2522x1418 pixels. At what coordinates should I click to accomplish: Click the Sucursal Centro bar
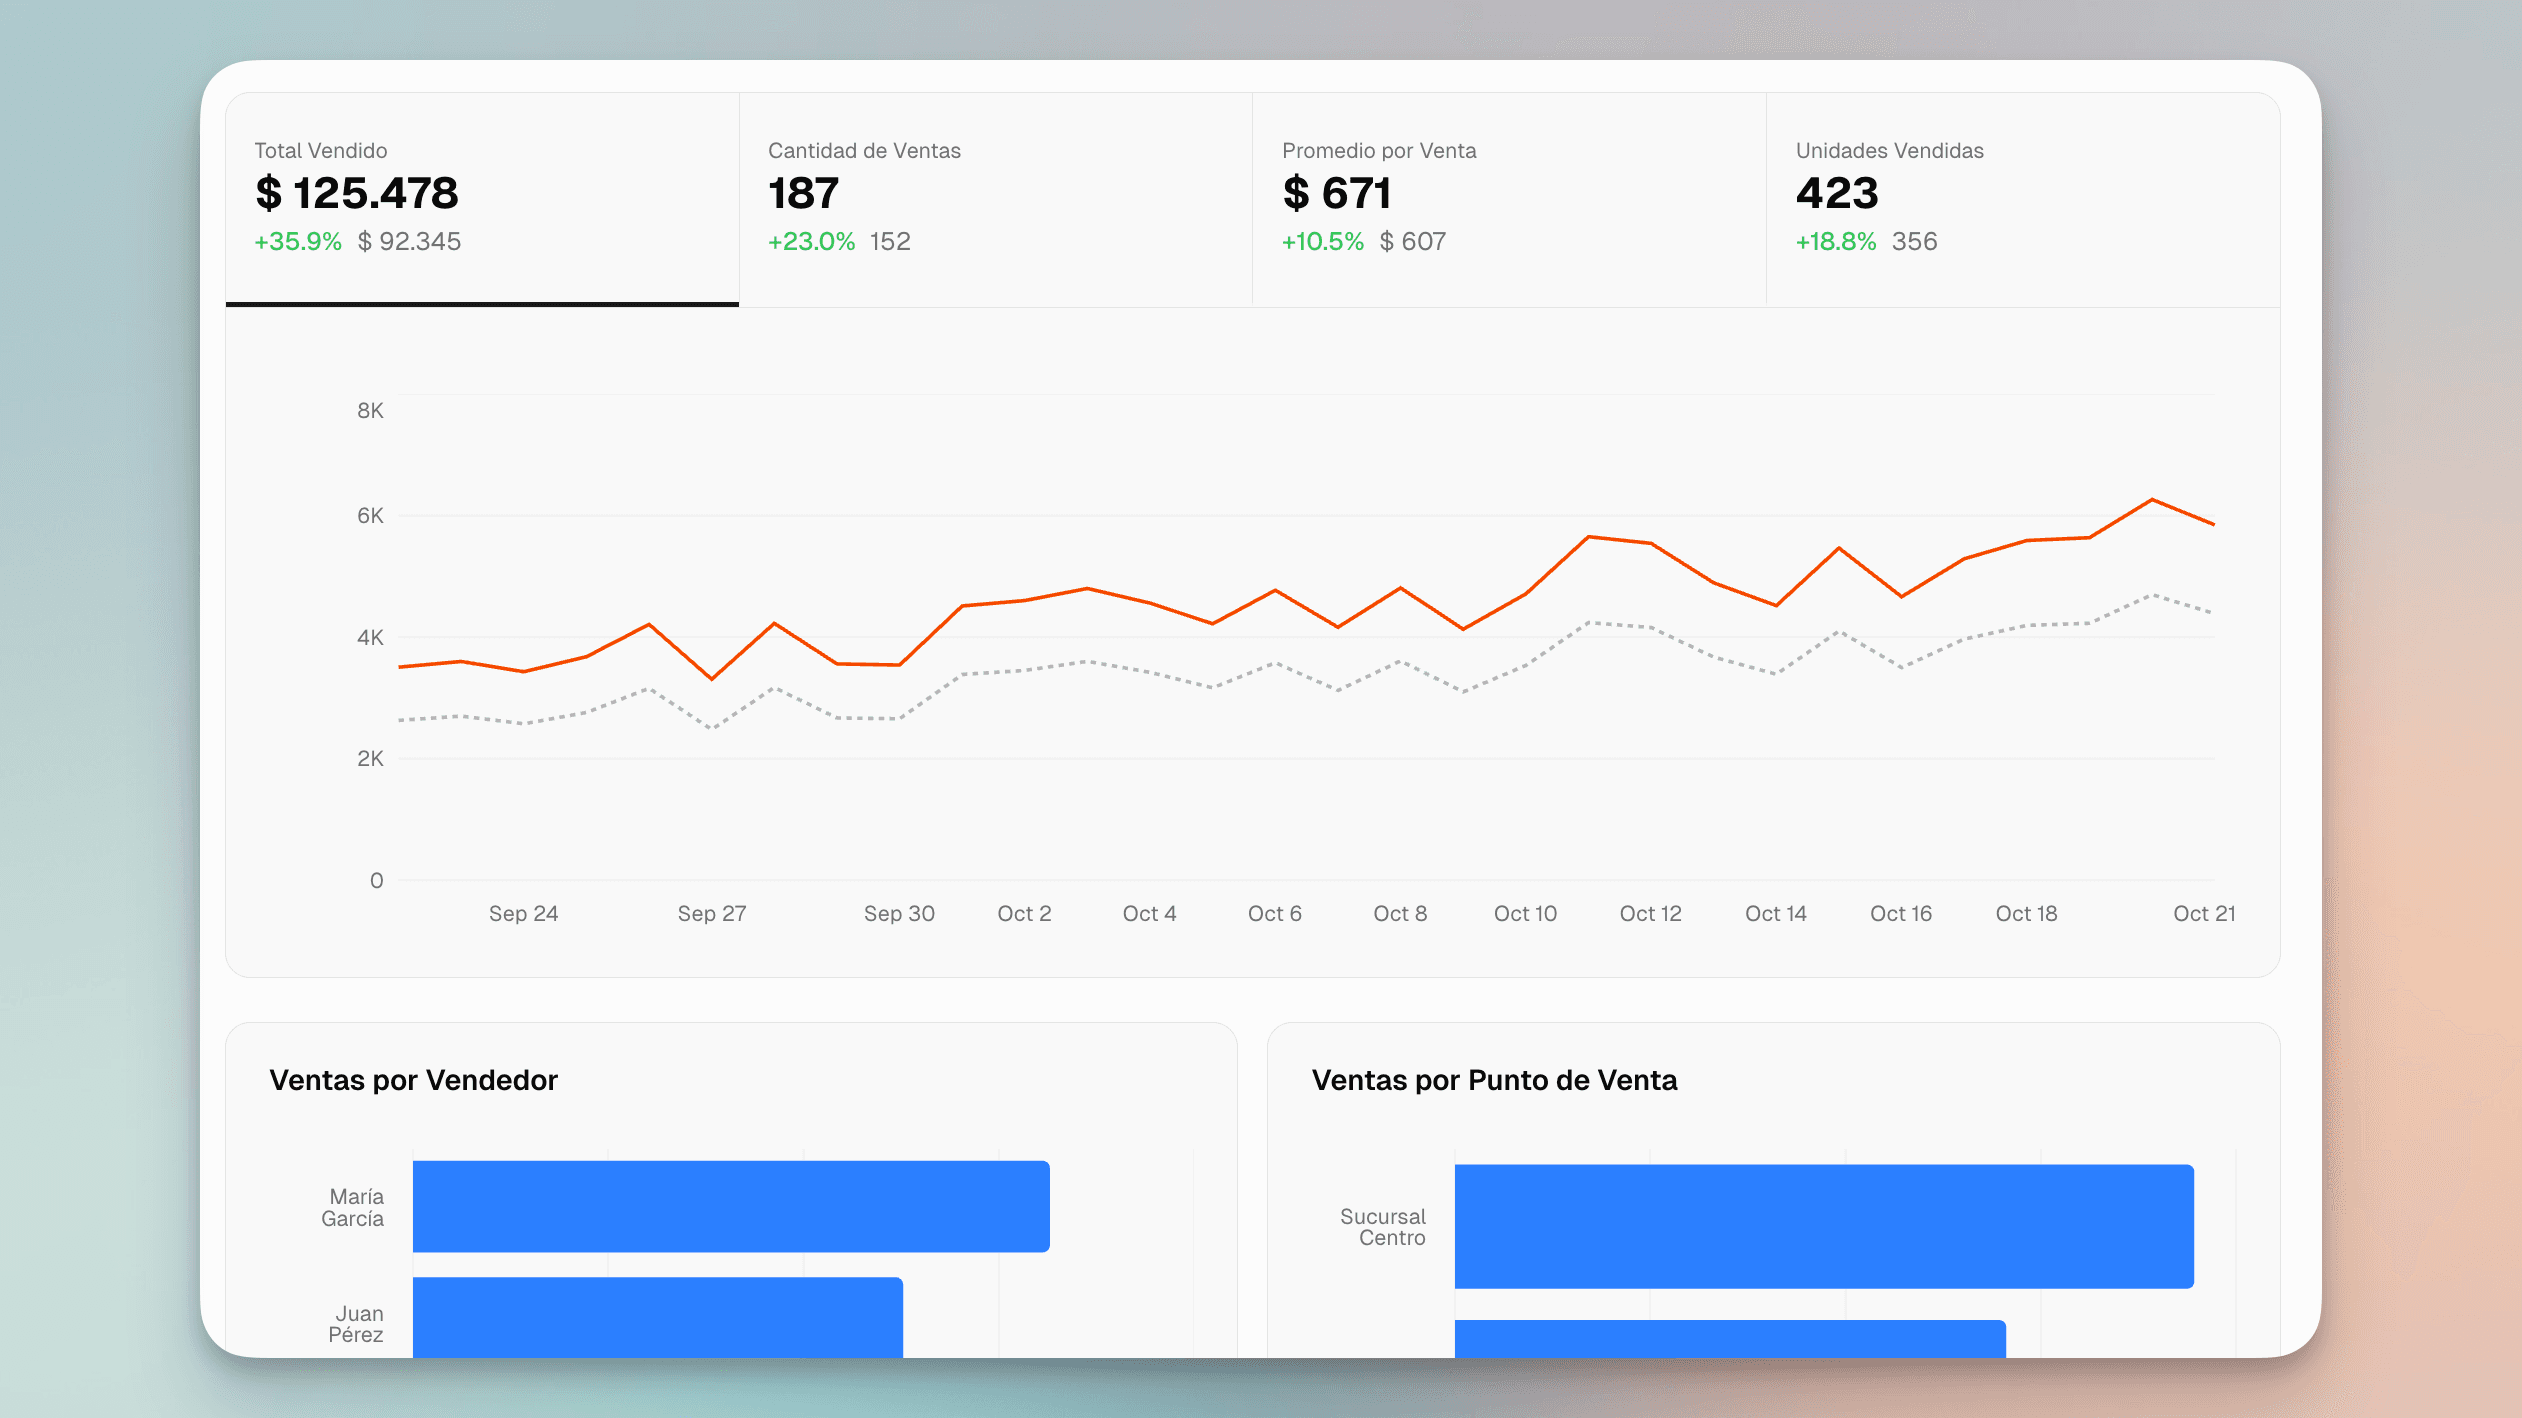tap(1823, 1226)
